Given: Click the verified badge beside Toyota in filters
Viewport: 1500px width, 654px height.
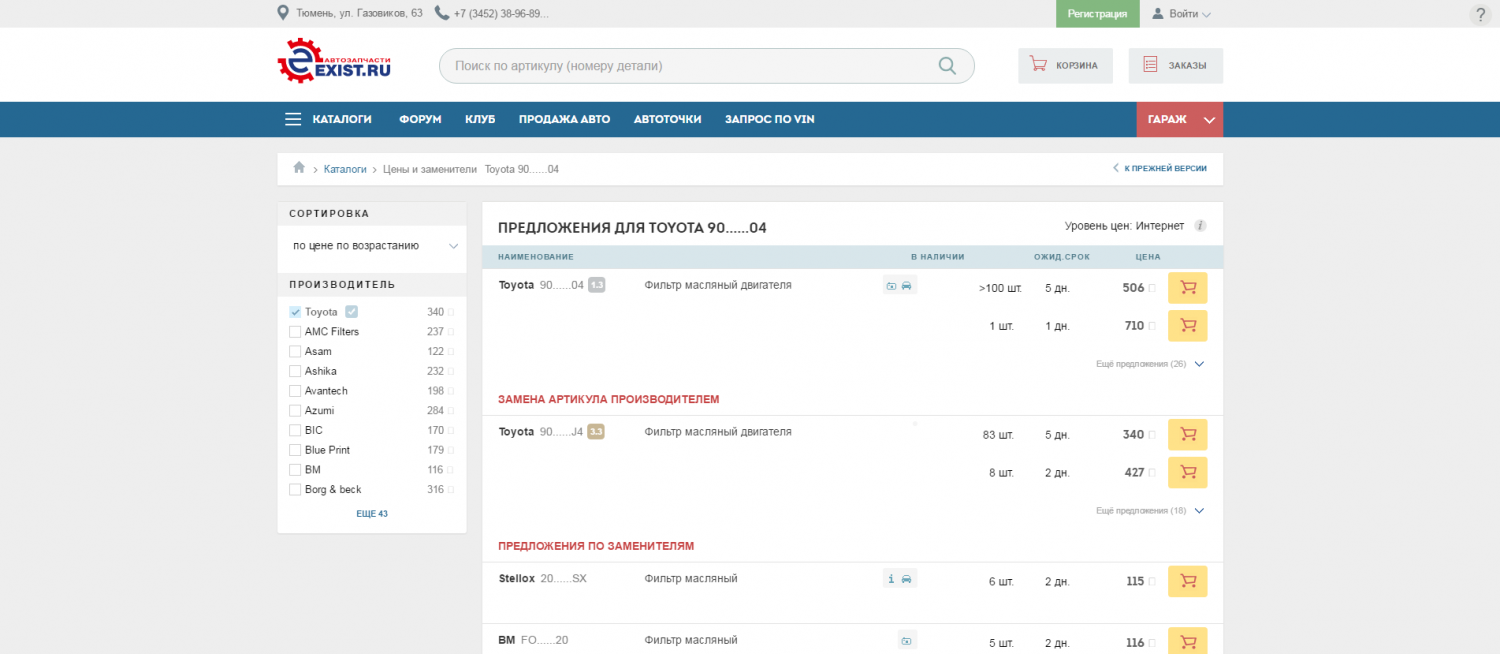Looking at the screenshot, I should tap(351, 312).
